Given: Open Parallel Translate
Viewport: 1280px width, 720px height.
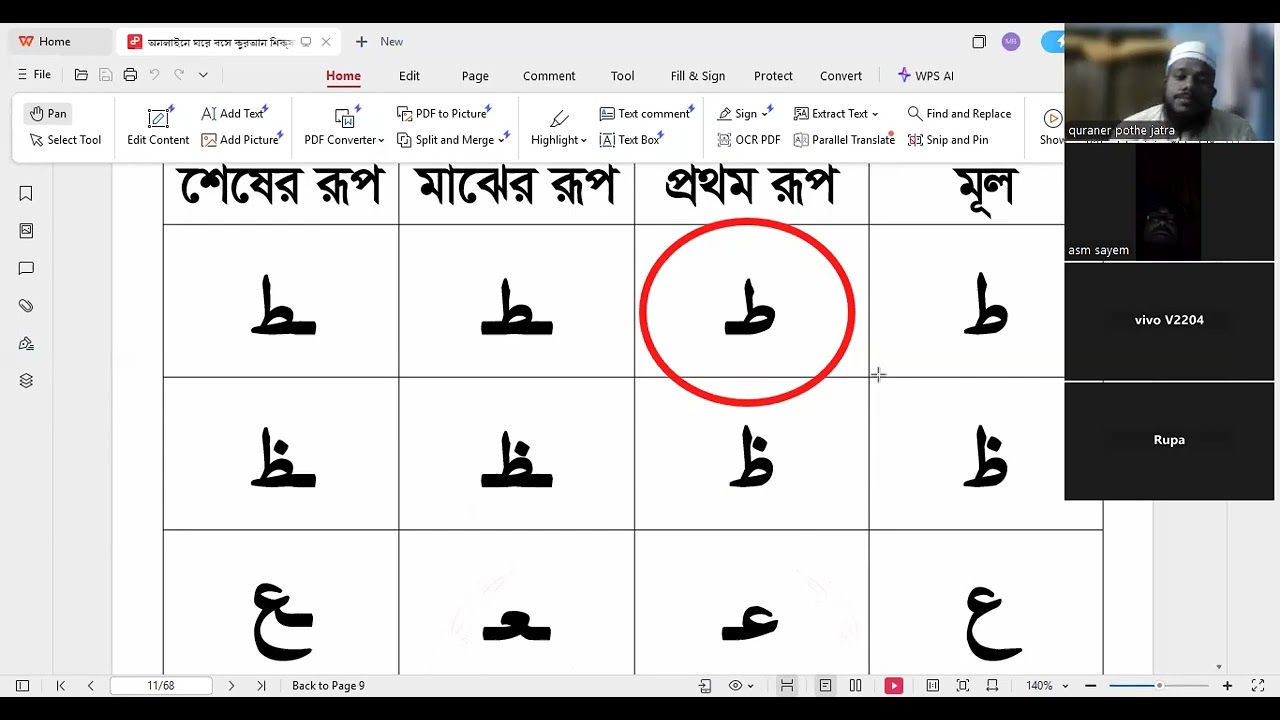Looking at the screenshot, I should pos(844,140).
